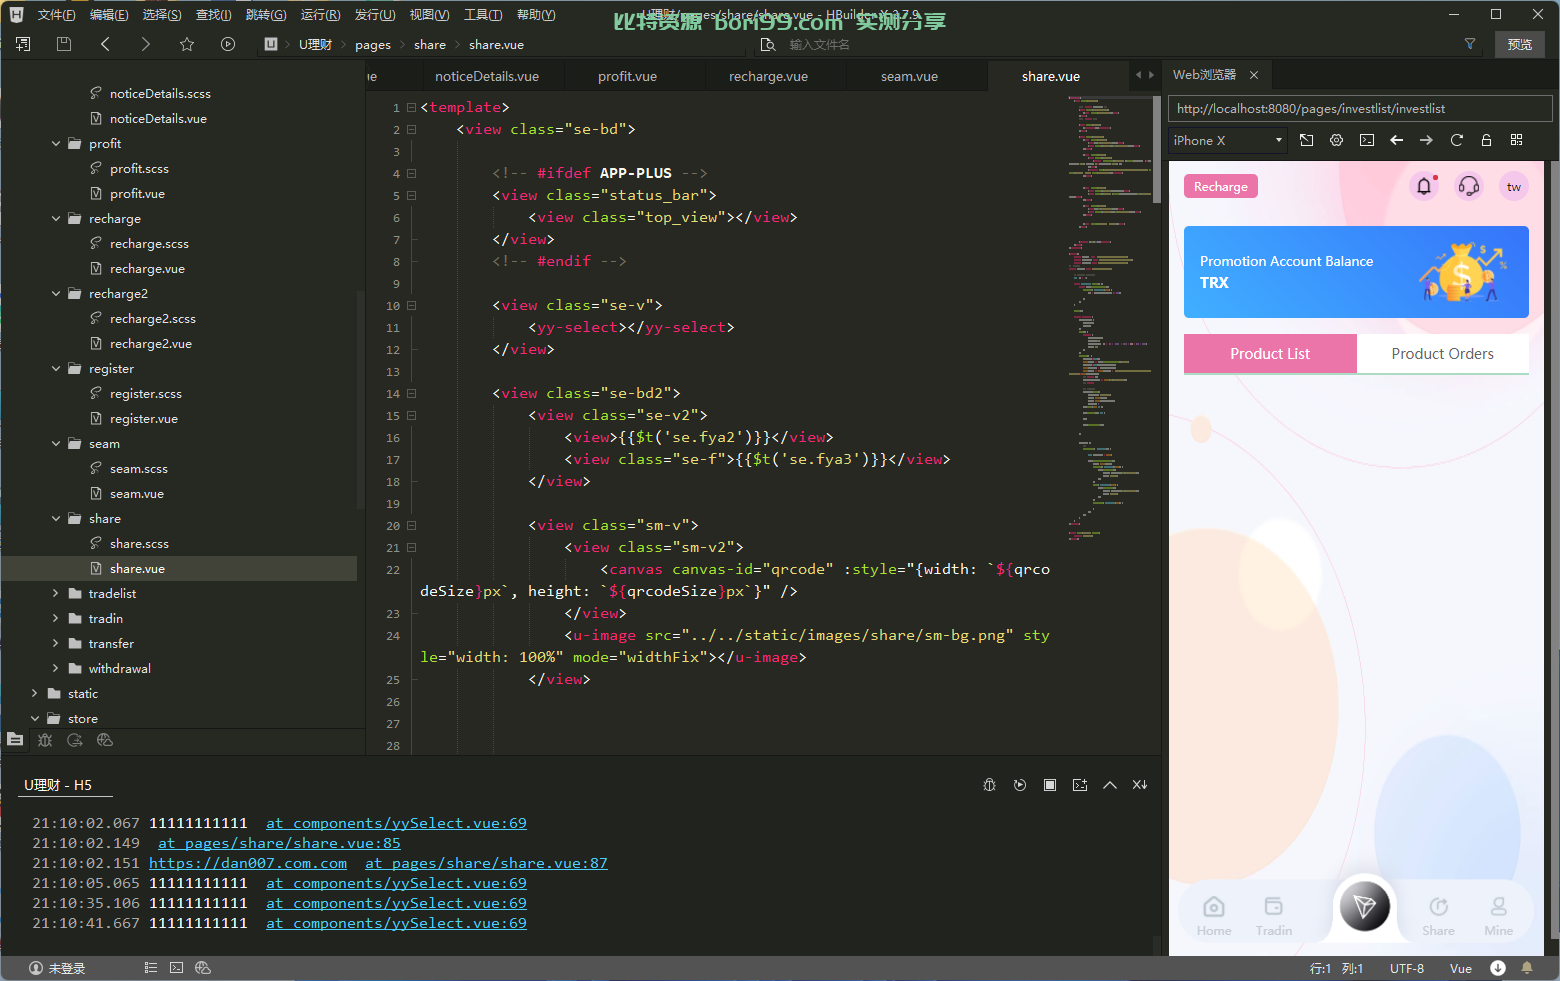Image resolution: width=1560 pixels, height=981 pixels.
Task: Click the QR code icon in the browser toolbar
Action: pos(1517,140)
